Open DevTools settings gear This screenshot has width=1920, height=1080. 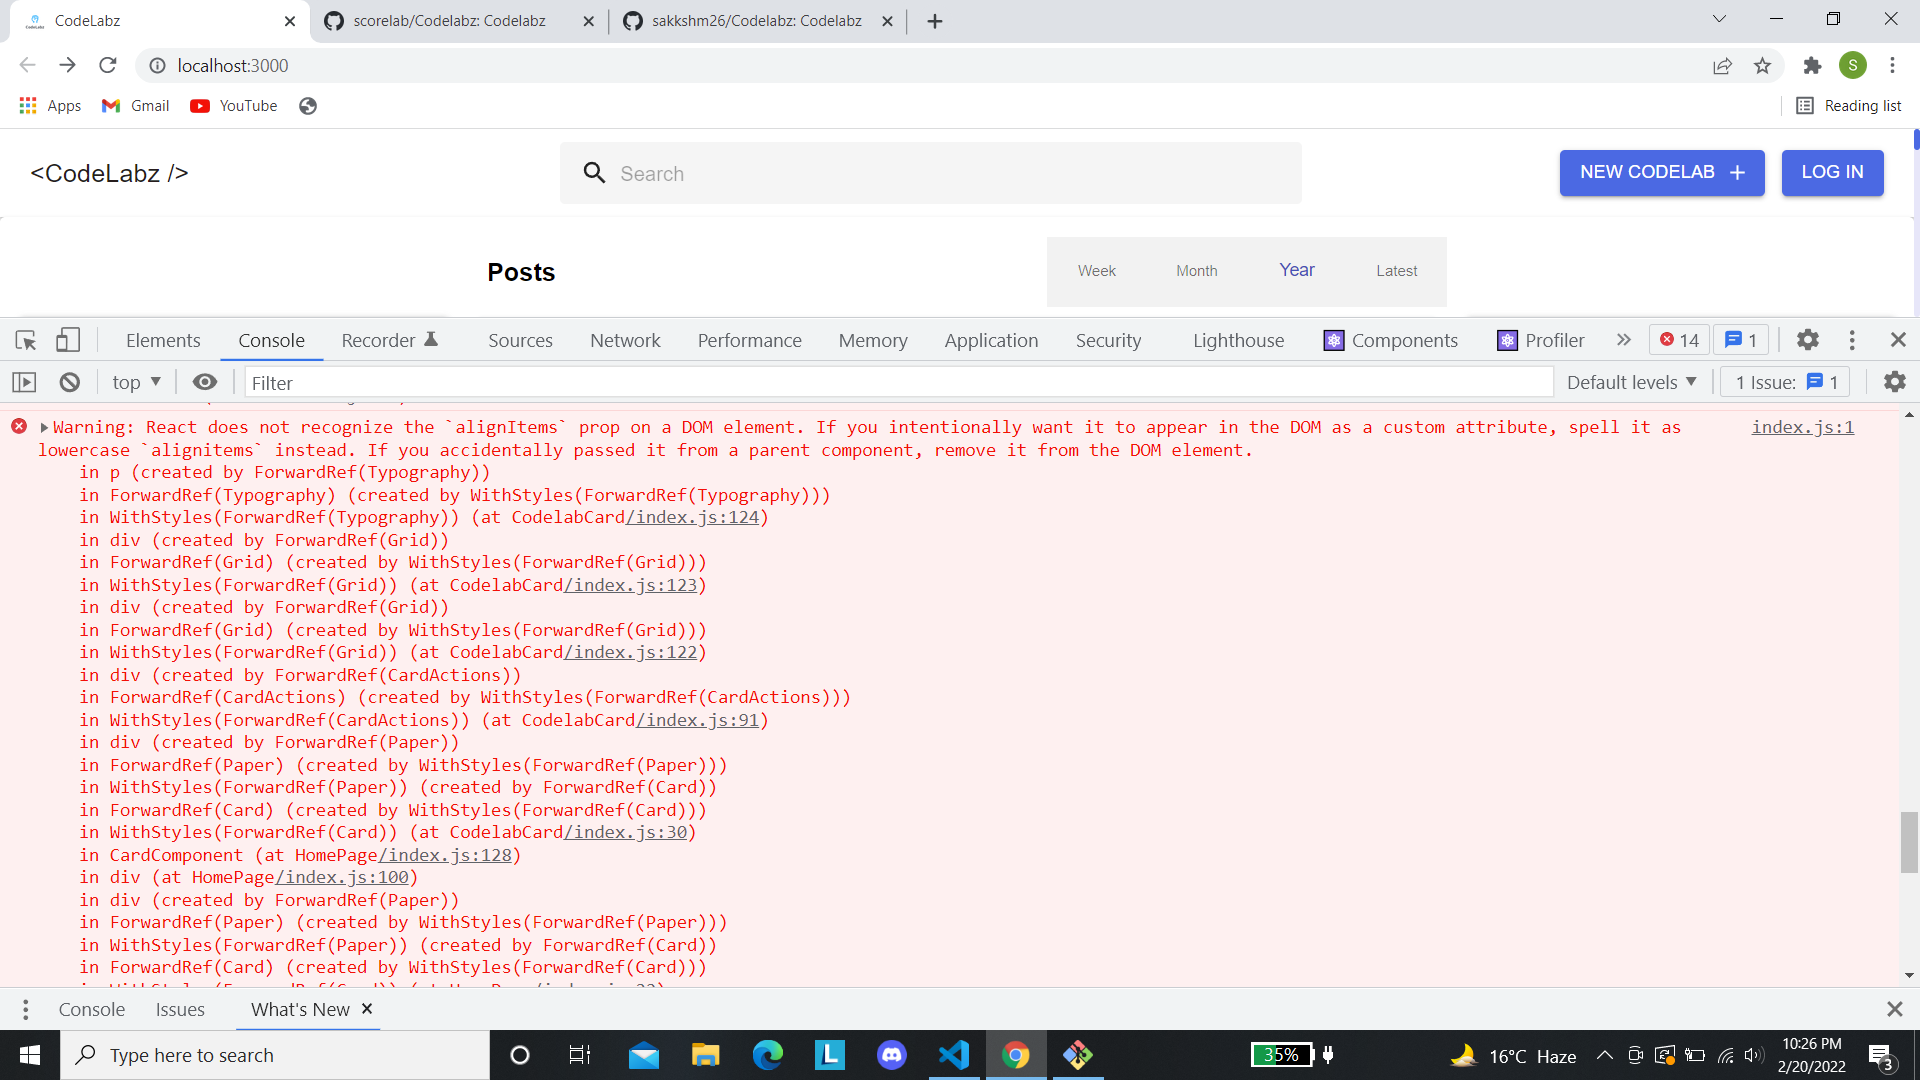click(1807, 340)
